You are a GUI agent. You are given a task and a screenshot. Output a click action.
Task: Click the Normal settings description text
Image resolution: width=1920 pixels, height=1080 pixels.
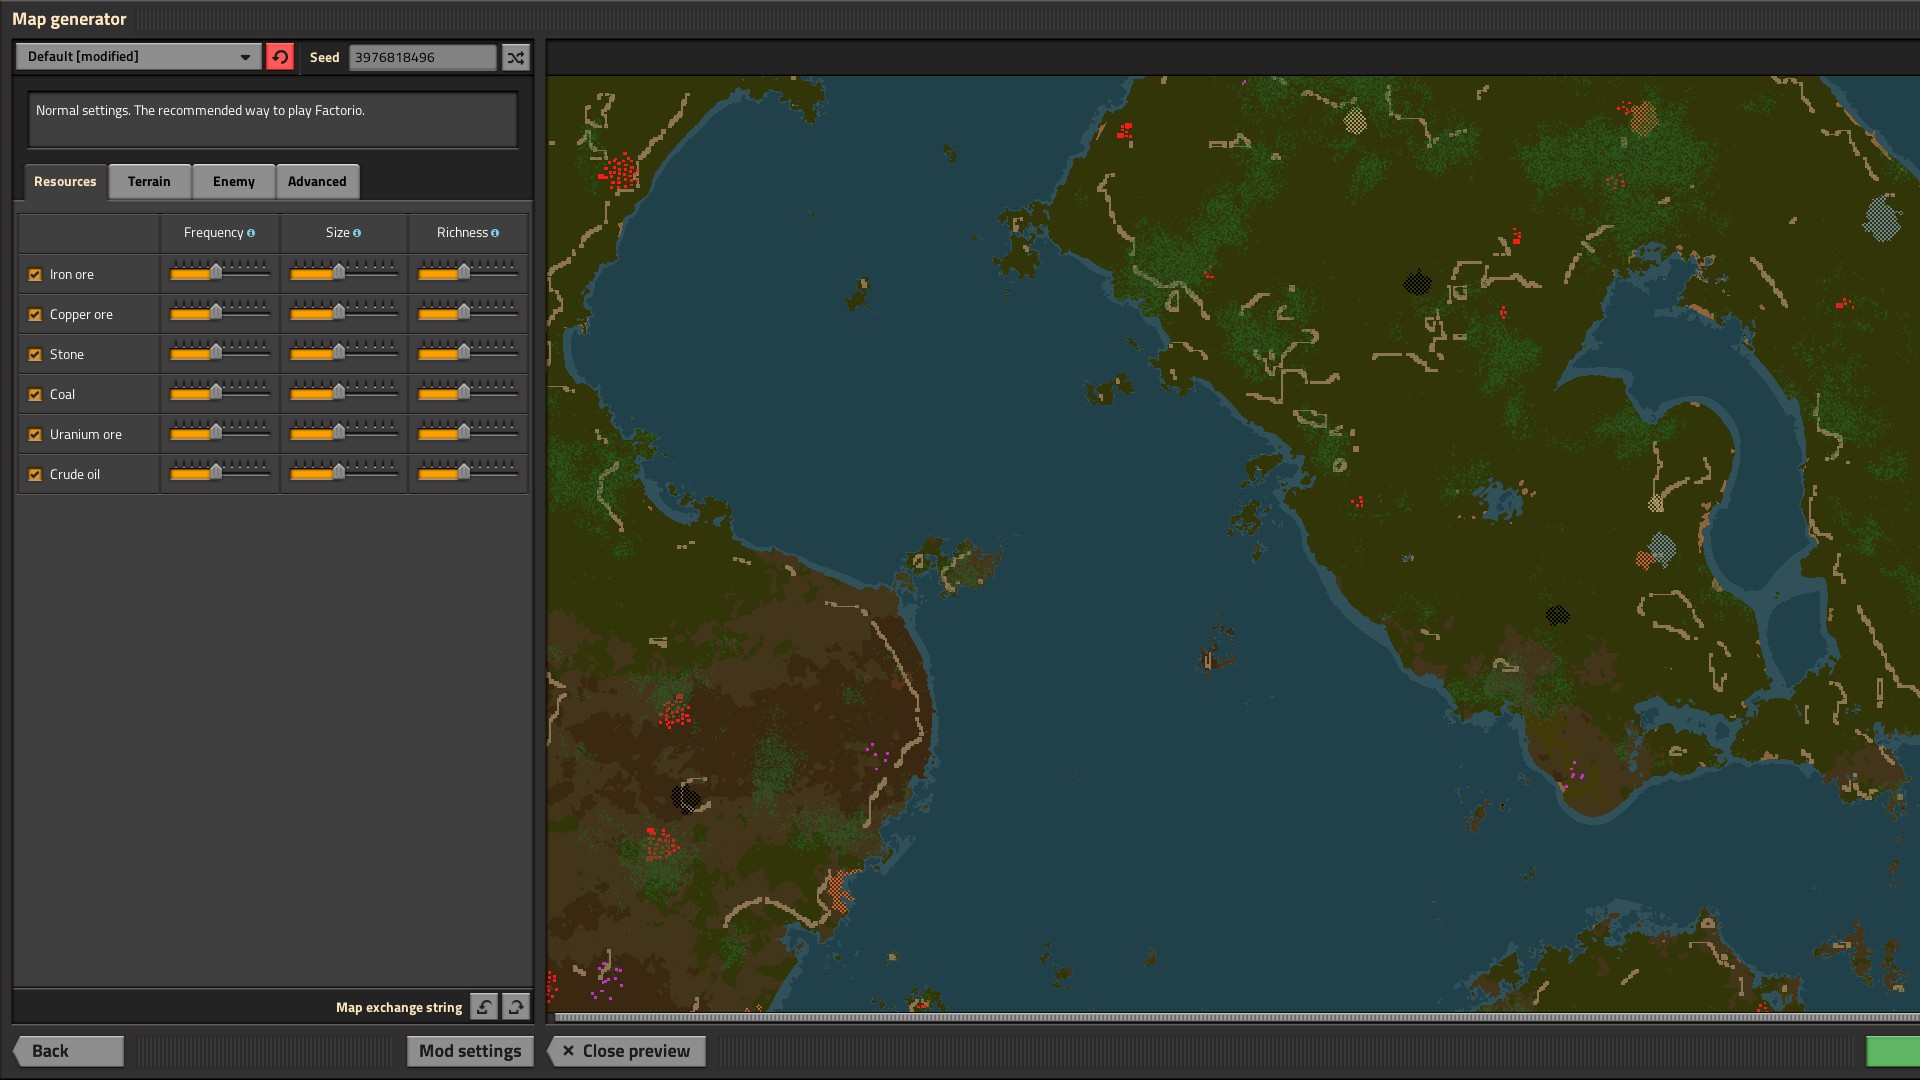point(200,110)
